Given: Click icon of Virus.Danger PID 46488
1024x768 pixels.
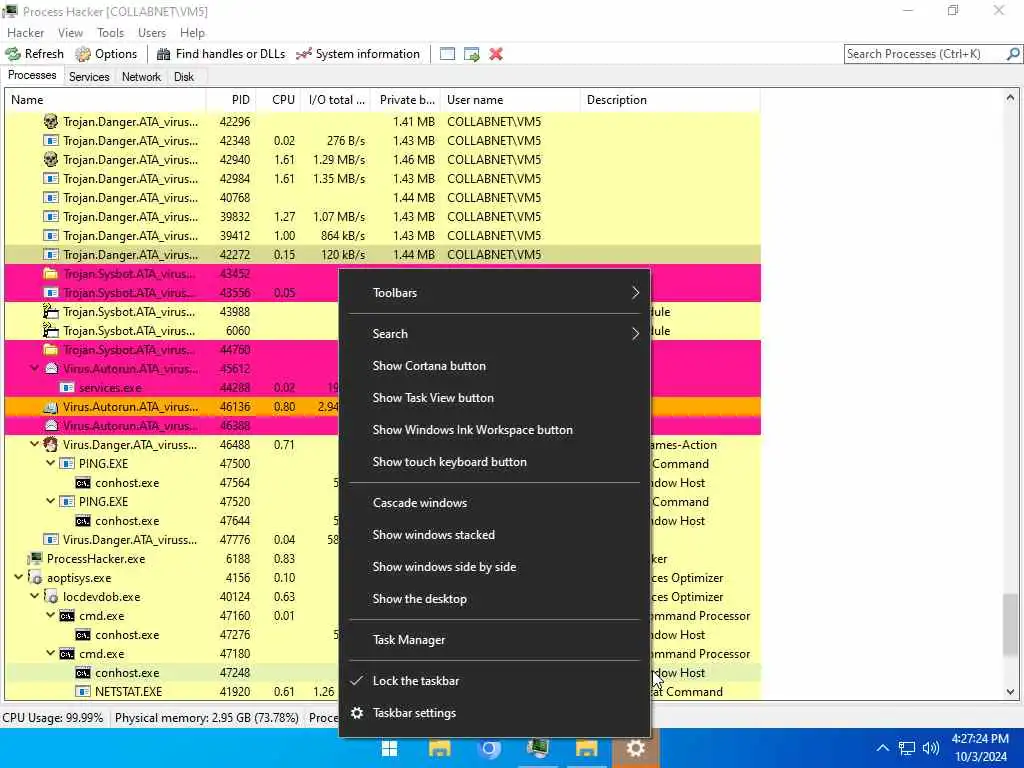Looking at the screenshot, I should coord(50,445).
